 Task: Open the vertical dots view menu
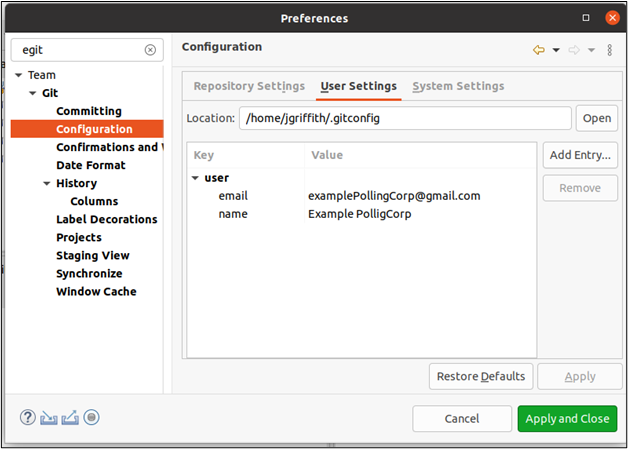pyautogui.click(x=609, y=50)
